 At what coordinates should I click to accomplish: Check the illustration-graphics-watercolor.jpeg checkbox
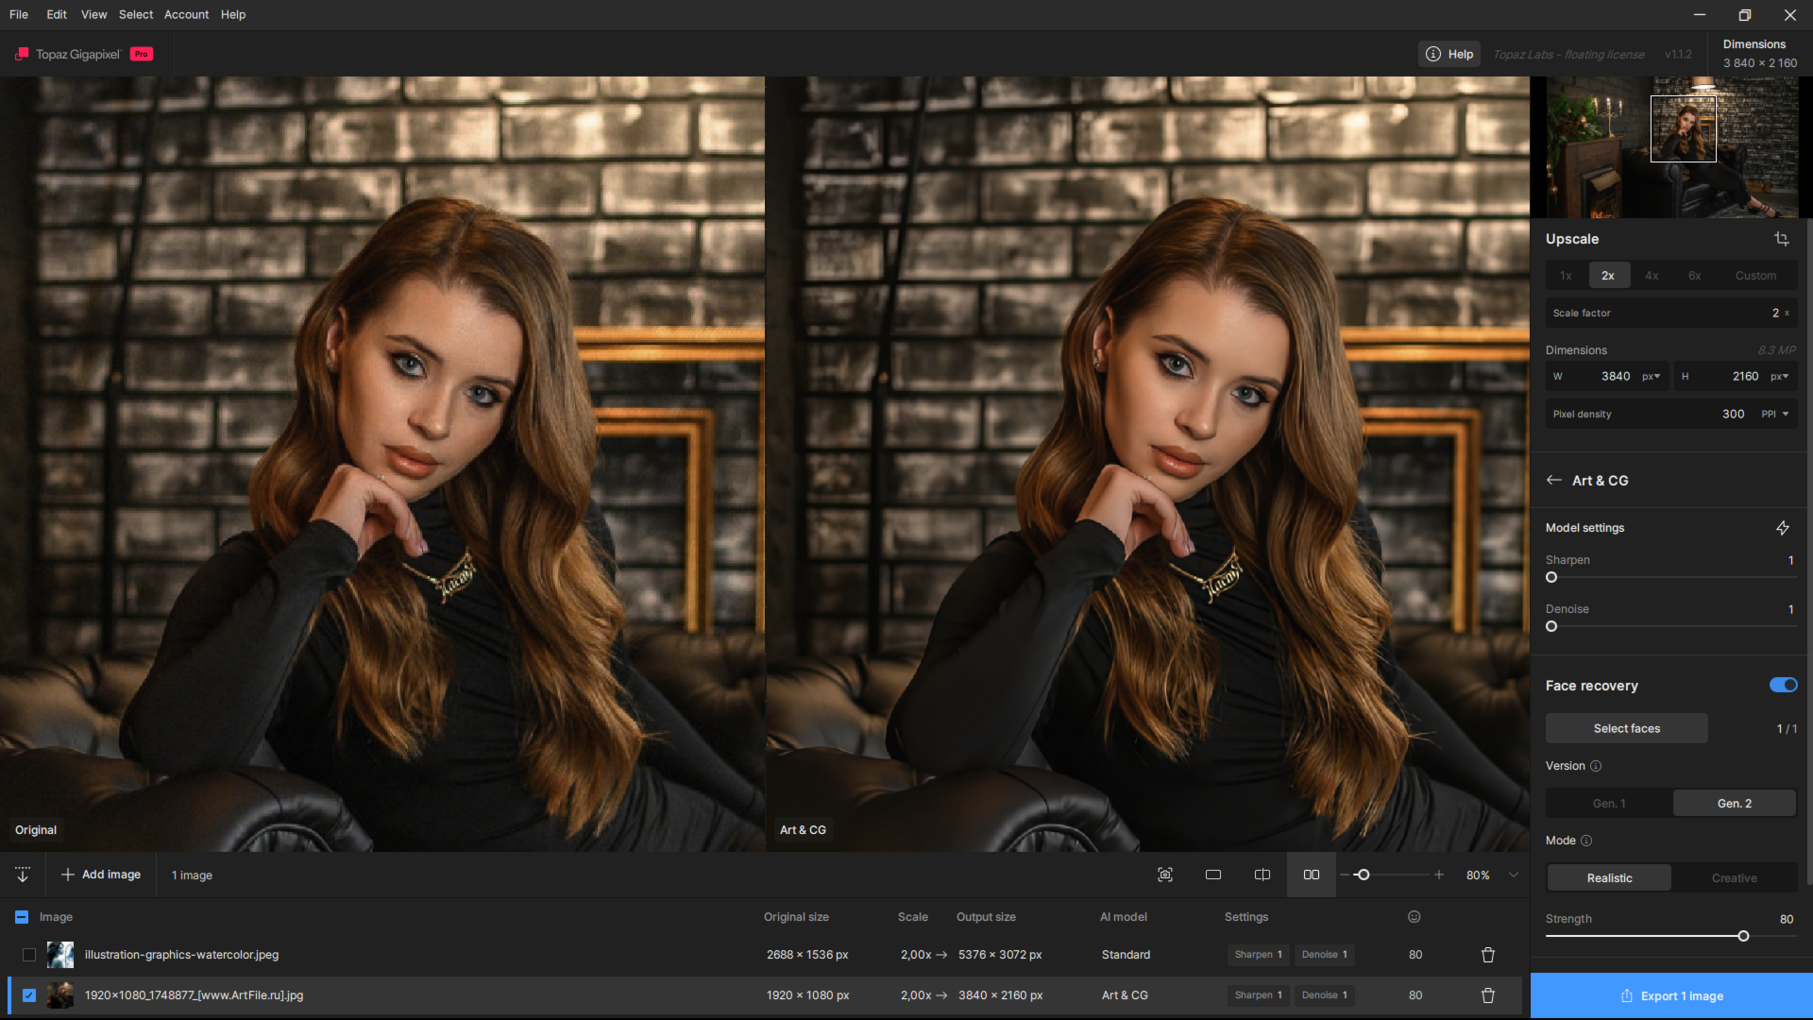pos(29,955)
